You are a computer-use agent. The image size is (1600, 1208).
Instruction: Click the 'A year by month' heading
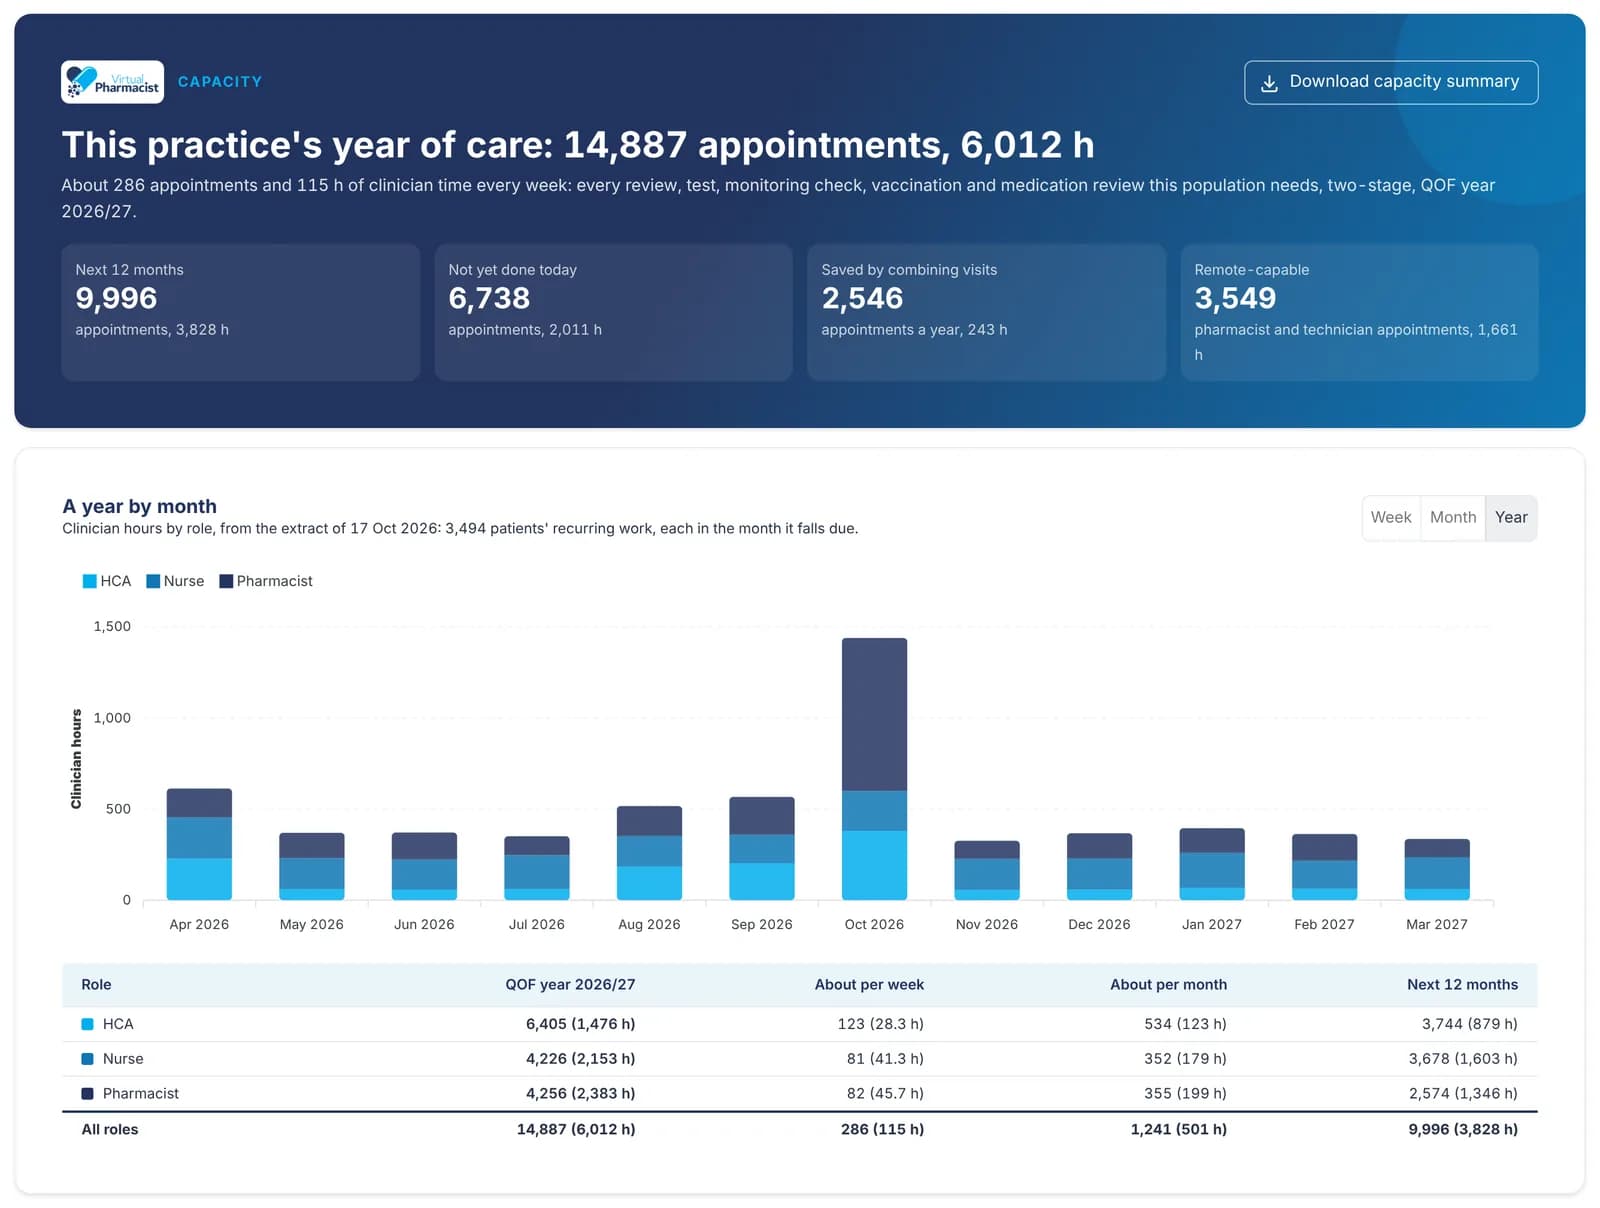[139, 506]
